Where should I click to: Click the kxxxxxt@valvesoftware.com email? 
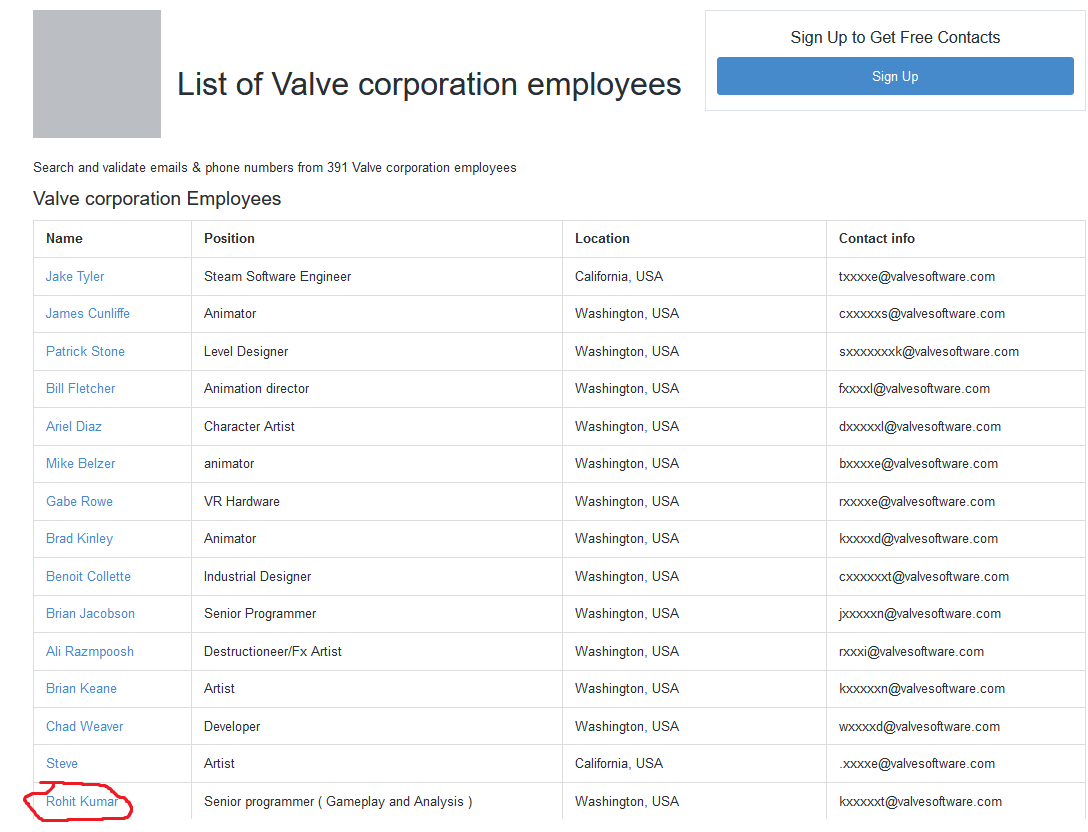click(x=920, y=801)
